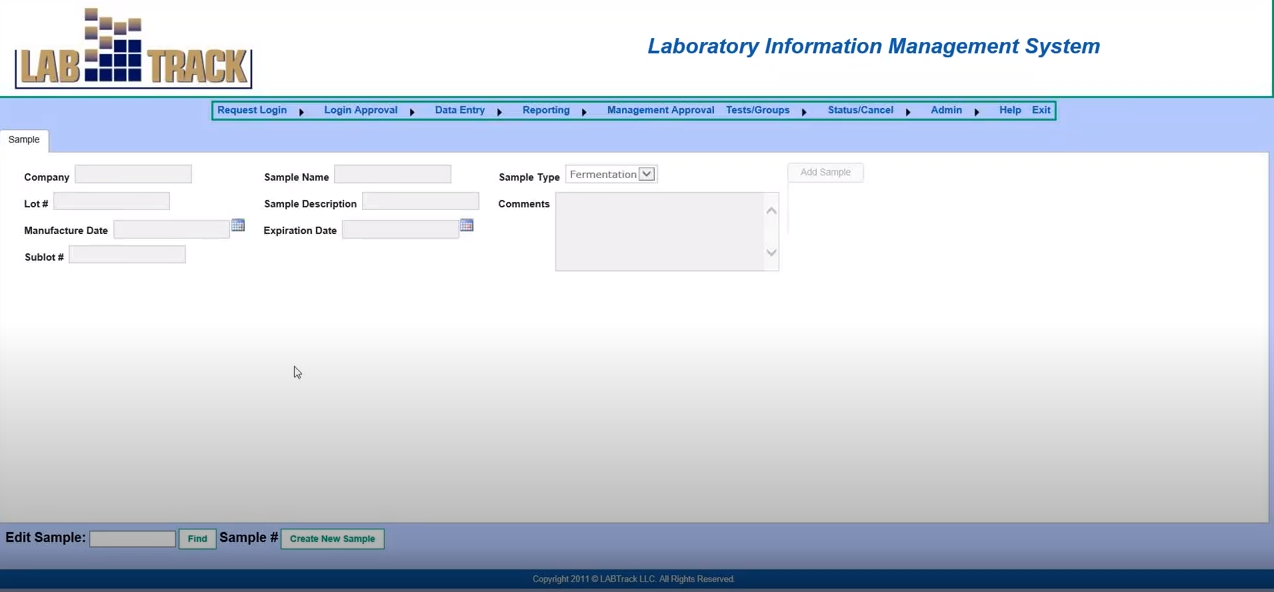Select the Sample tab

[x=24, y=139]
